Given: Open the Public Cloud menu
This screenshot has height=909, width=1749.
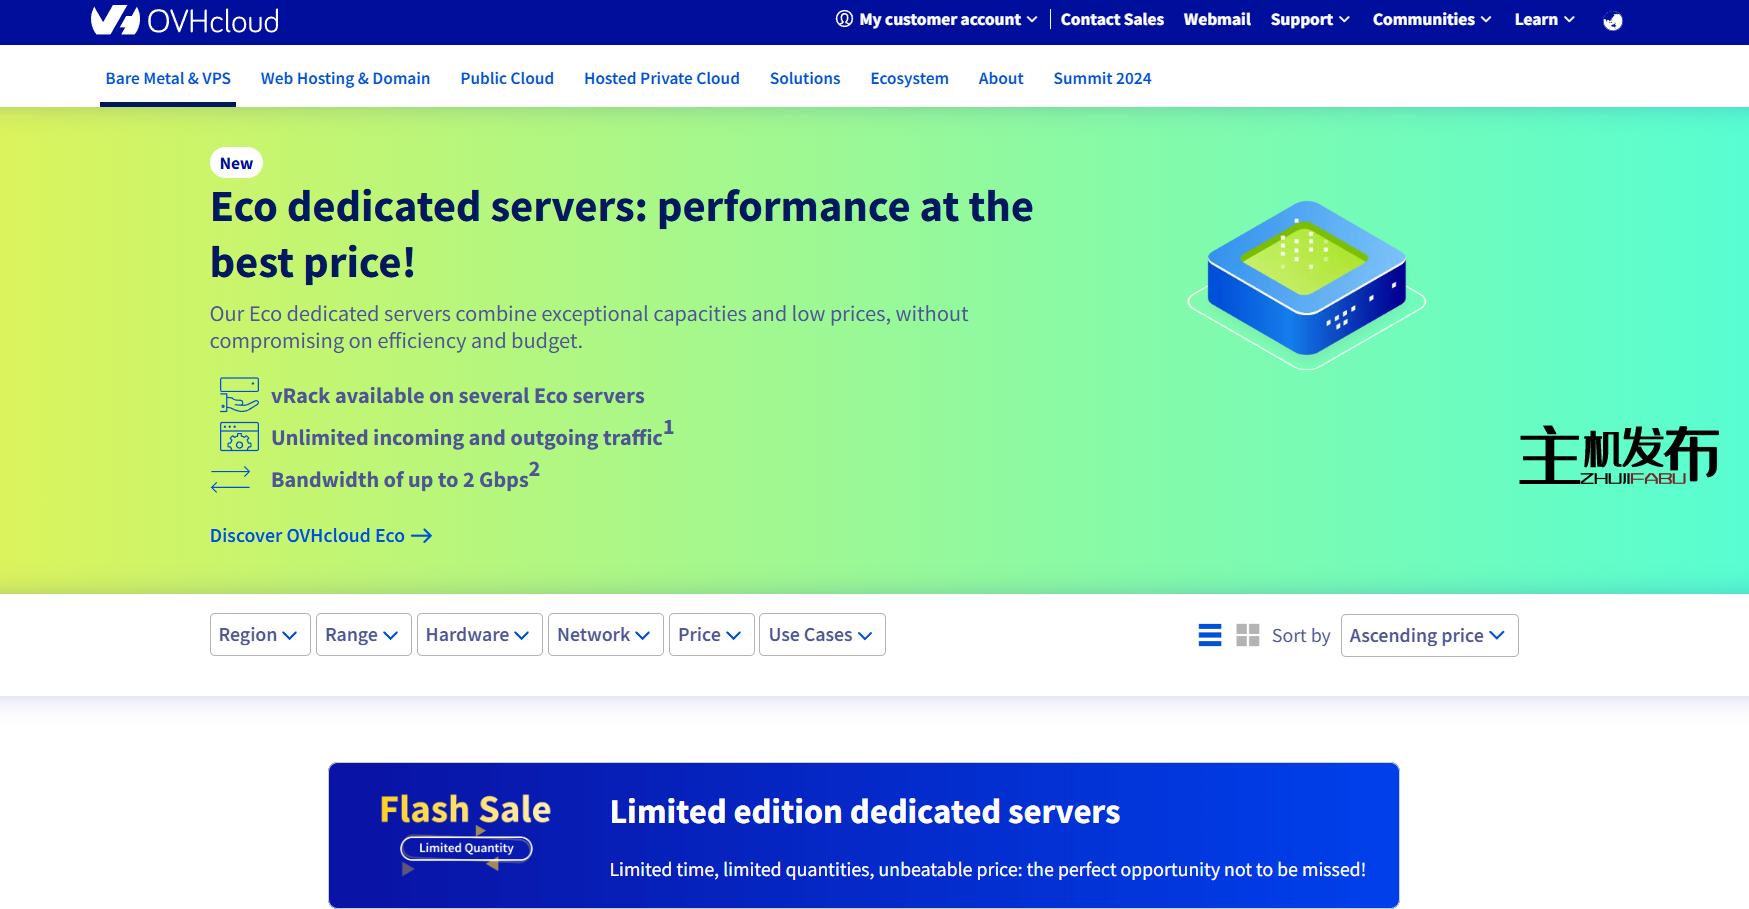Looking at the screenshot, I should tap(507, 78).
